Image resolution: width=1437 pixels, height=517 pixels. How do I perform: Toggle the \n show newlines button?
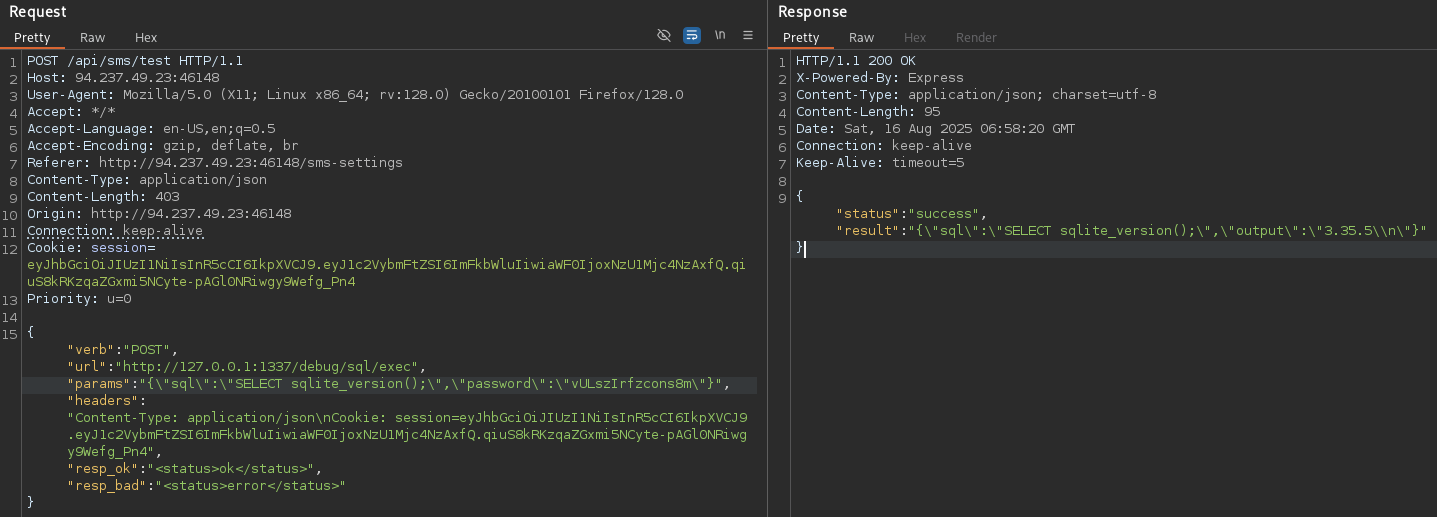pyautogui.click(x=720, y=35)
